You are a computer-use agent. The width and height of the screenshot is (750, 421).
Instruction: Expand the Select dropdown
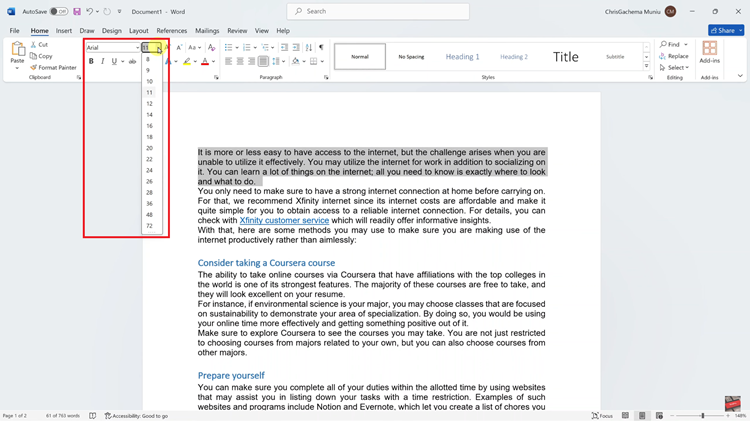tap(674, 67)
